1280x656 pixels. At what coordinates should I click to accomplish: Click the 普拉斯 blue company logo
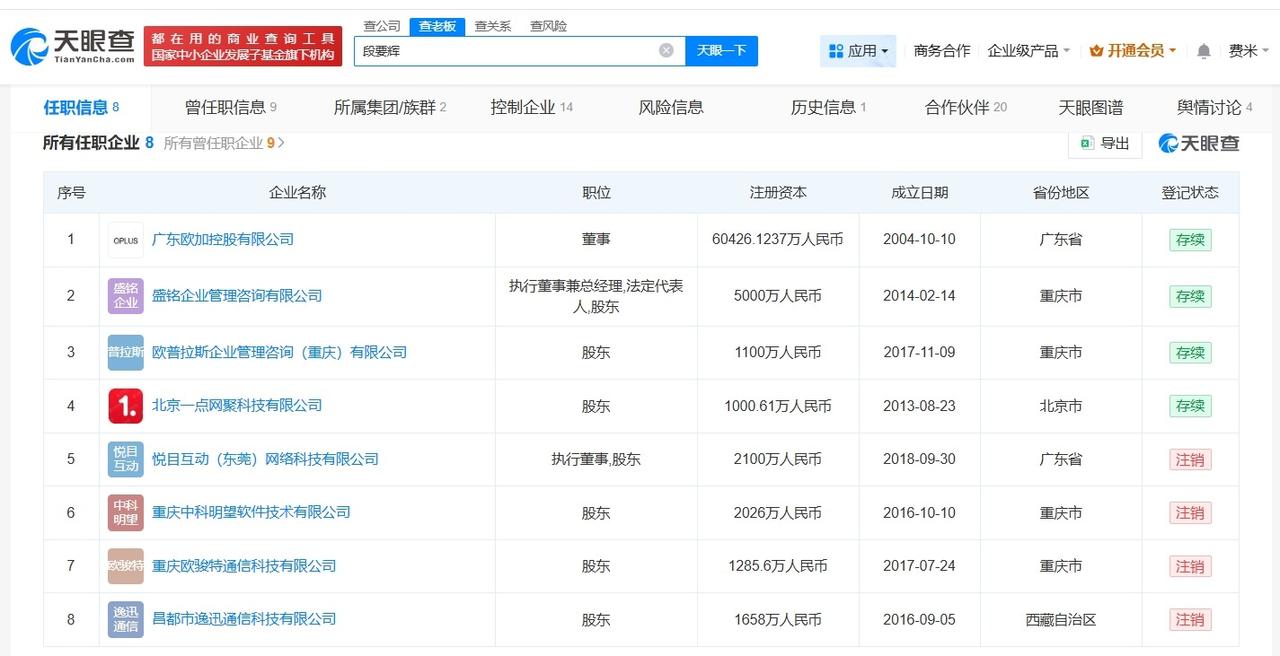click(x=126, y=353)
